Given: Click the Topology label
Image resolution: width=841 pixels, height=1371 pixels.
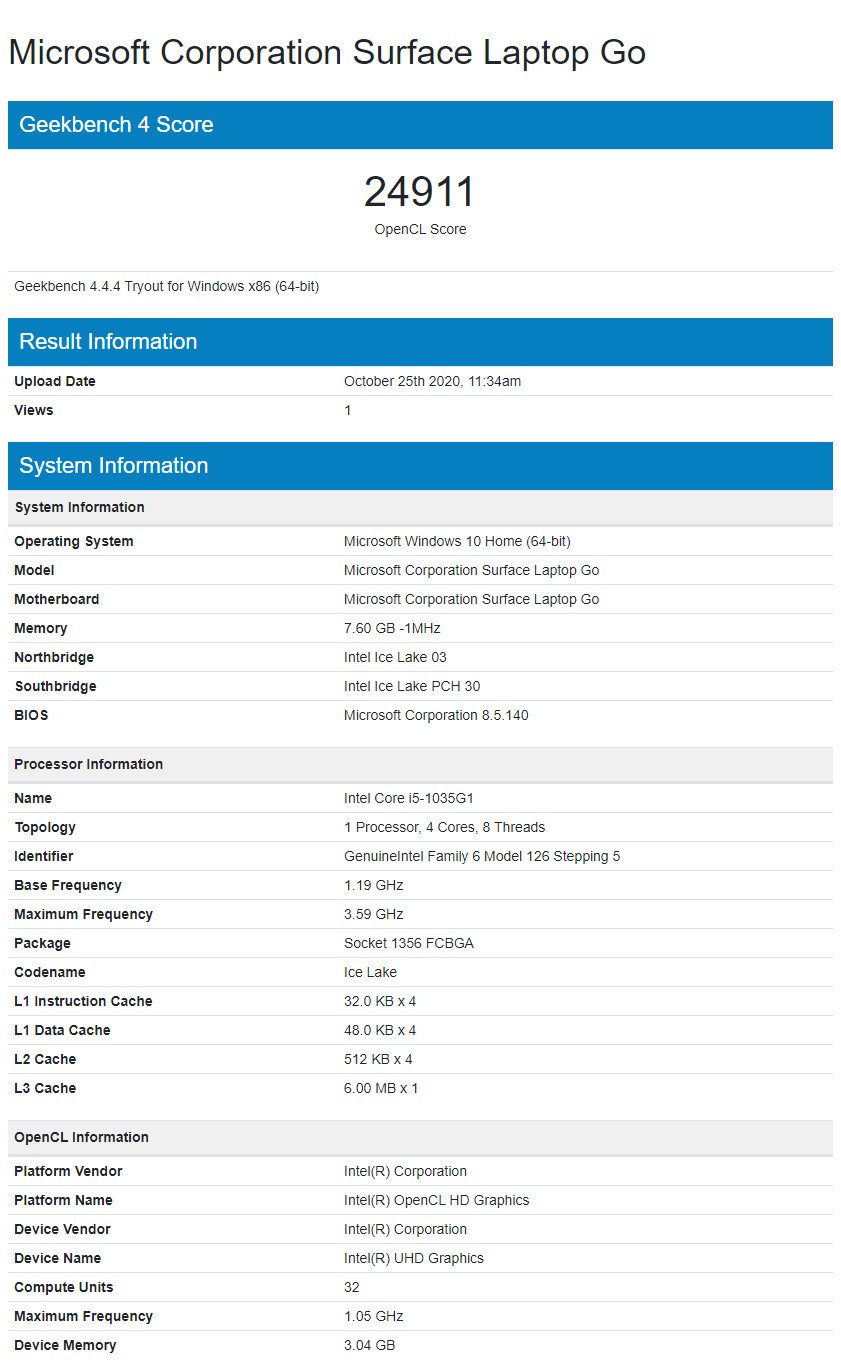Looking at the screenshot, I should click(45, 827).
